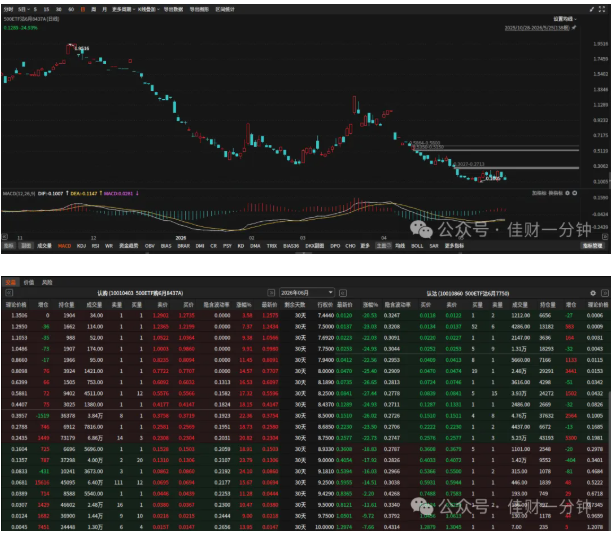Click the 区间统计 button in chart toolbar
This screenshot has width=614, height=534.
coord(225,9)
